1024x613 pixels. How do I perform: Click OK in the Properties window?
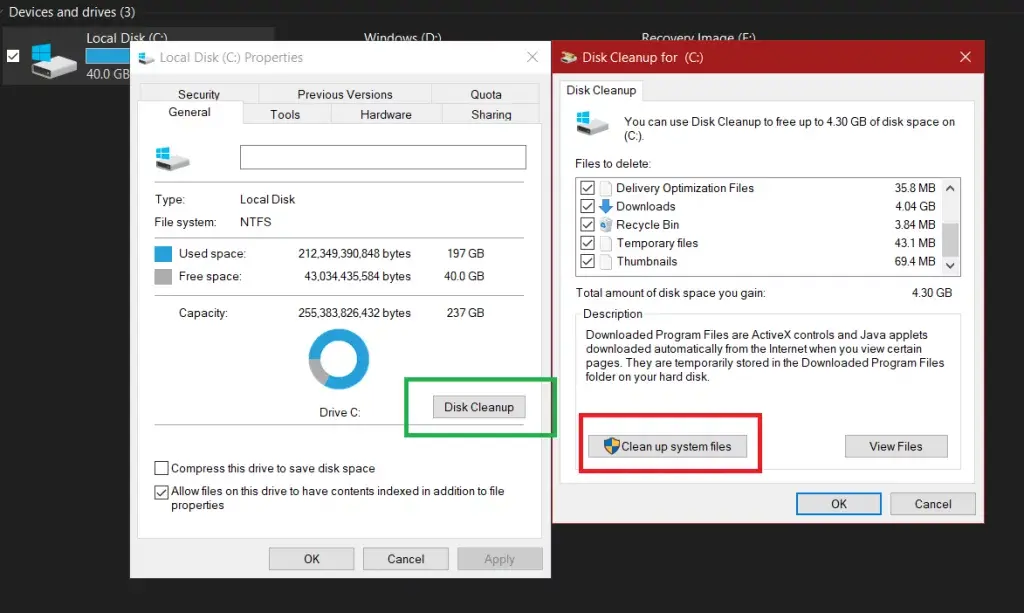click(x=312, y=559)
